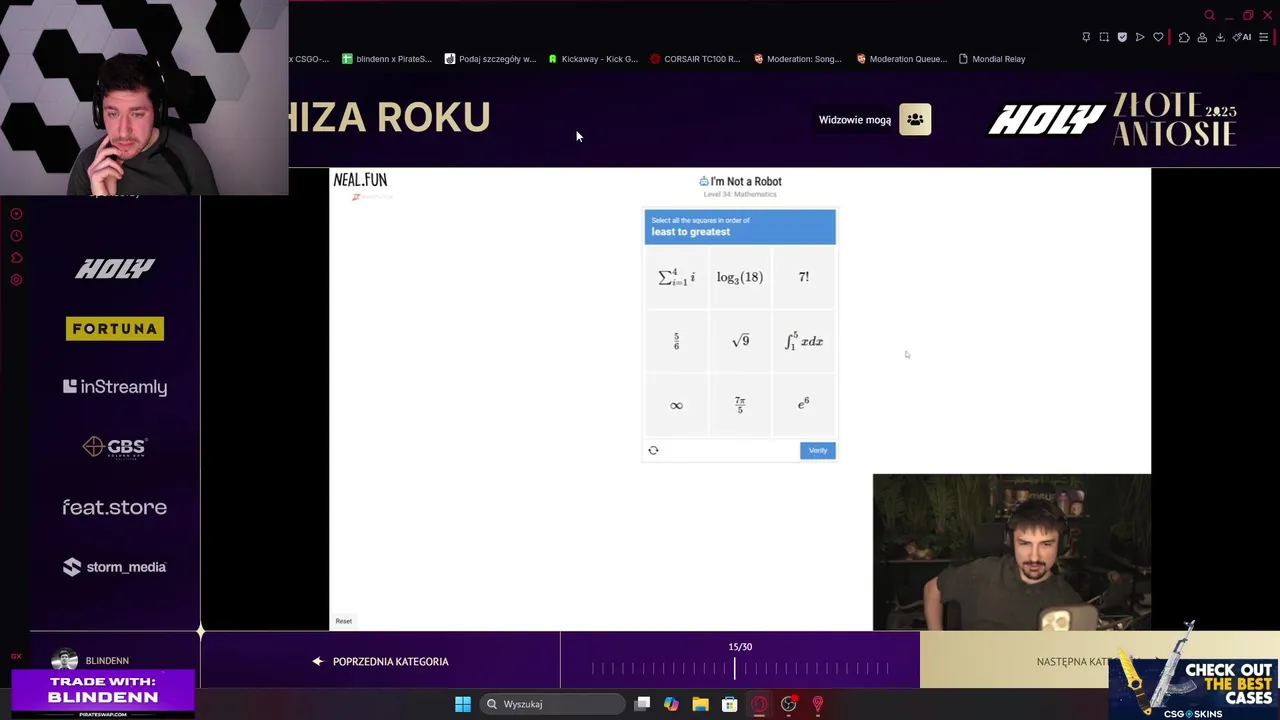Click the viewers group icon button
Image resolution: width=1280 pixels, height=720 pixels.
(x=915, y=120)
